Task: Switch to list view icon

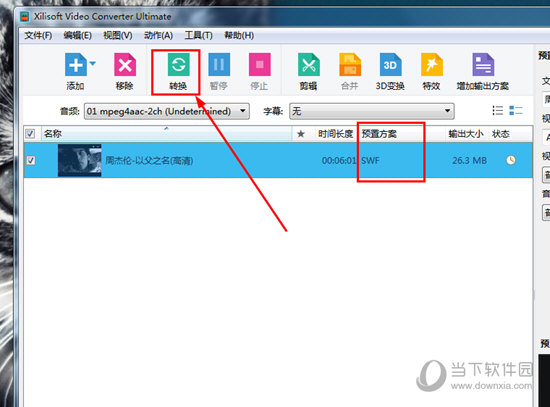Action: [x=497, y=111]
